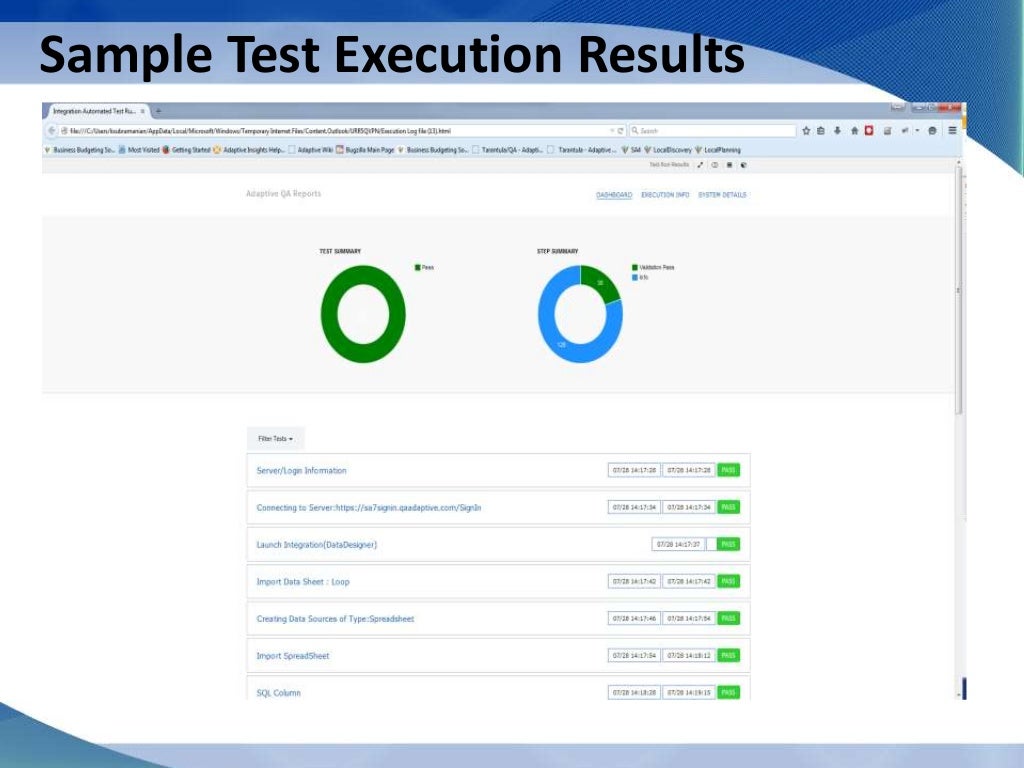The height and width of the screenshot is (768, 1024).
Task: Open a new browser tab with plus
Action: [158, 111]
